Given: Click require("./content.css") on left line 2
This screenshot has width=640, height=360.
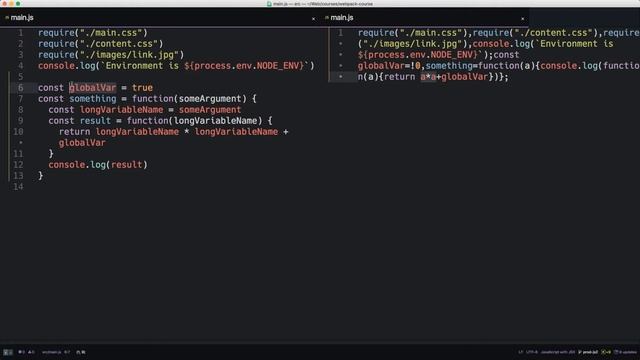Looking at the screenshot, I should (x=100, y=44).
